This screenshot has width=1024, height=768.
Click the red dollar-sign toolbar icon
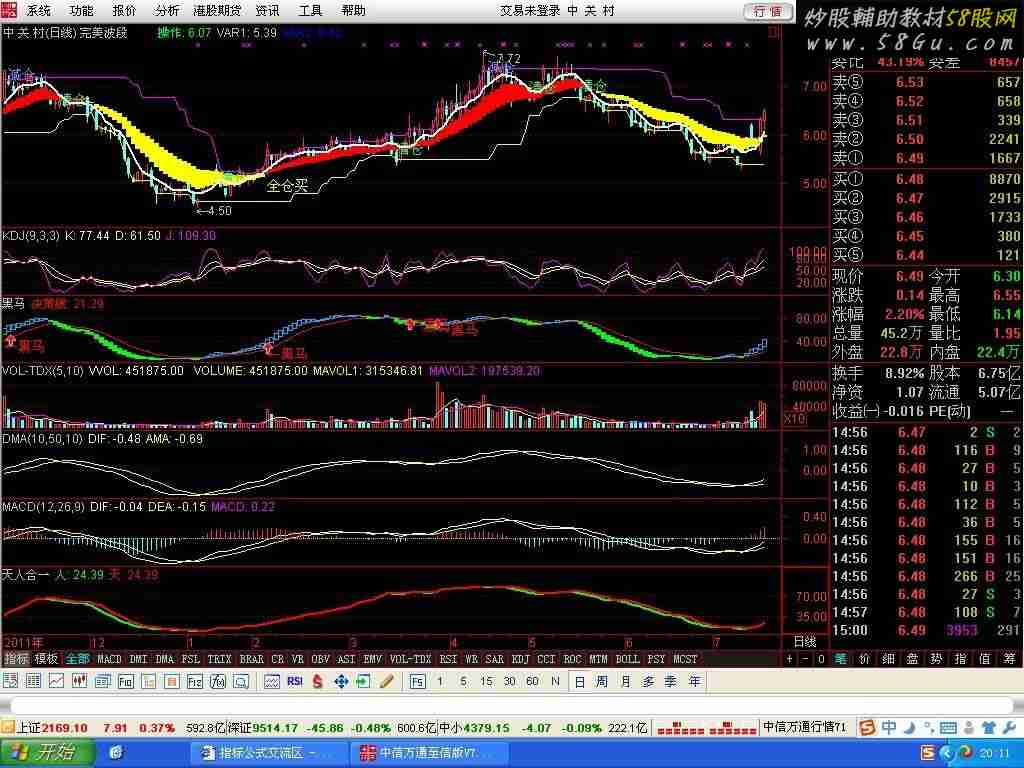(317, 681)
